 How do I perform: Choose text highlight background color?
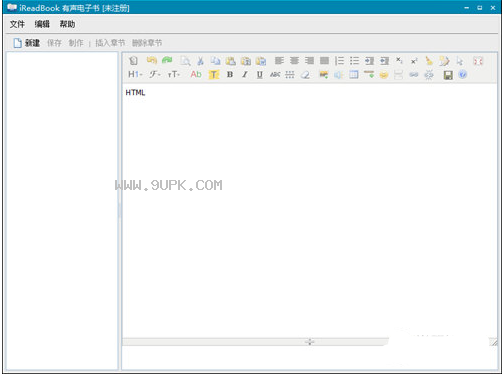(x=214, y=75)
